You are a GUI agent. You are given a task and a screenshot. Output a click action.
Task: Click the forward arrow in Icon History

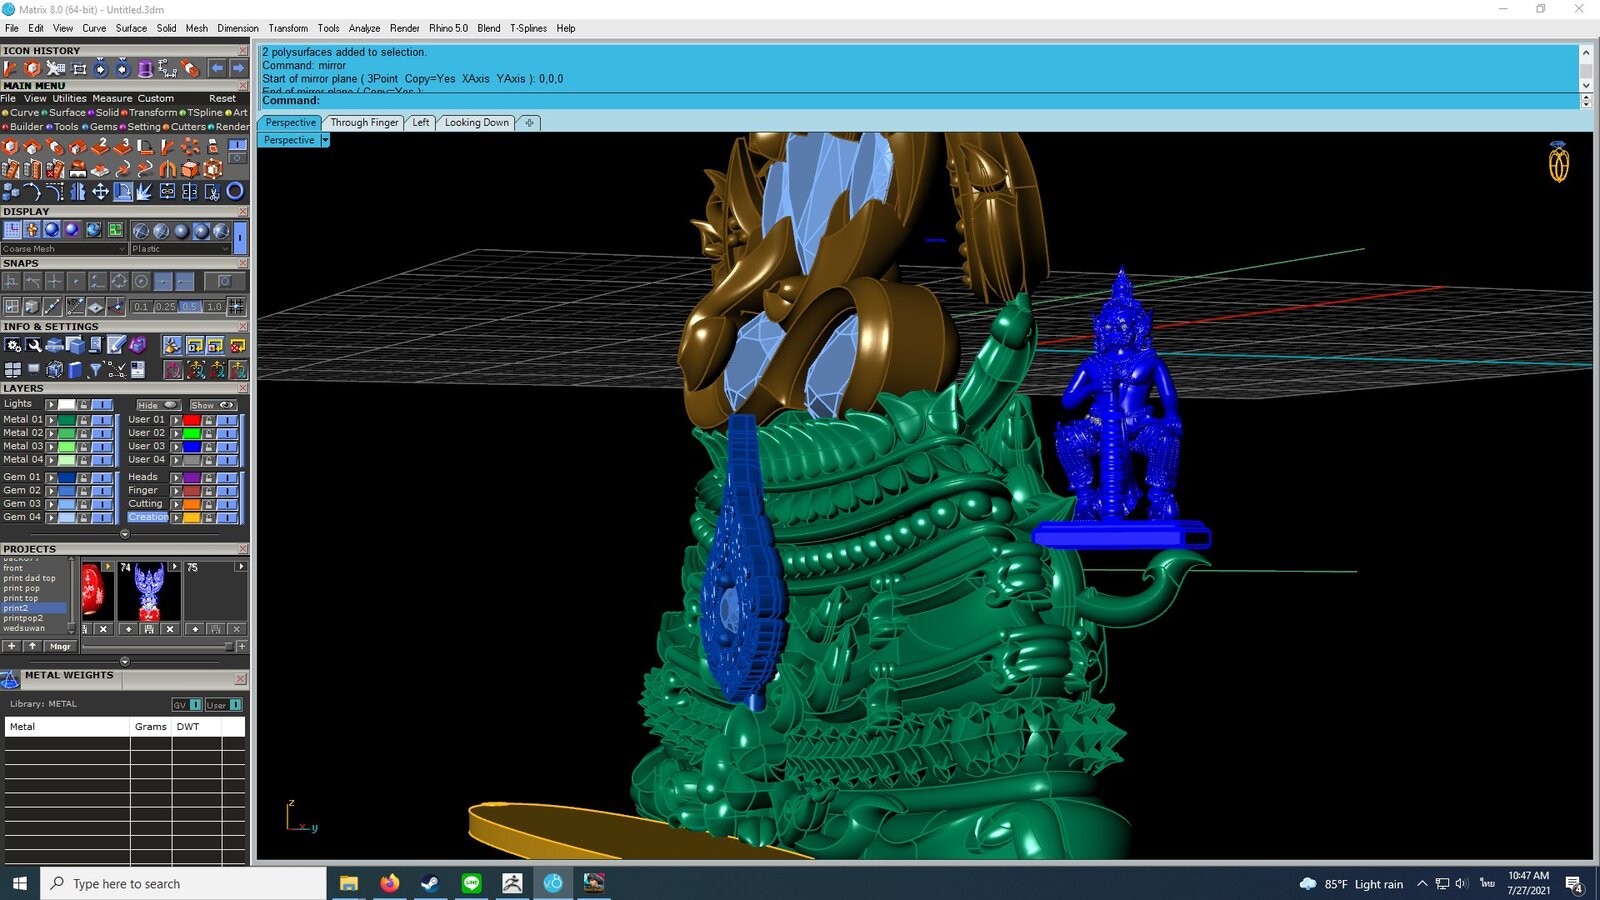(238, 68)
